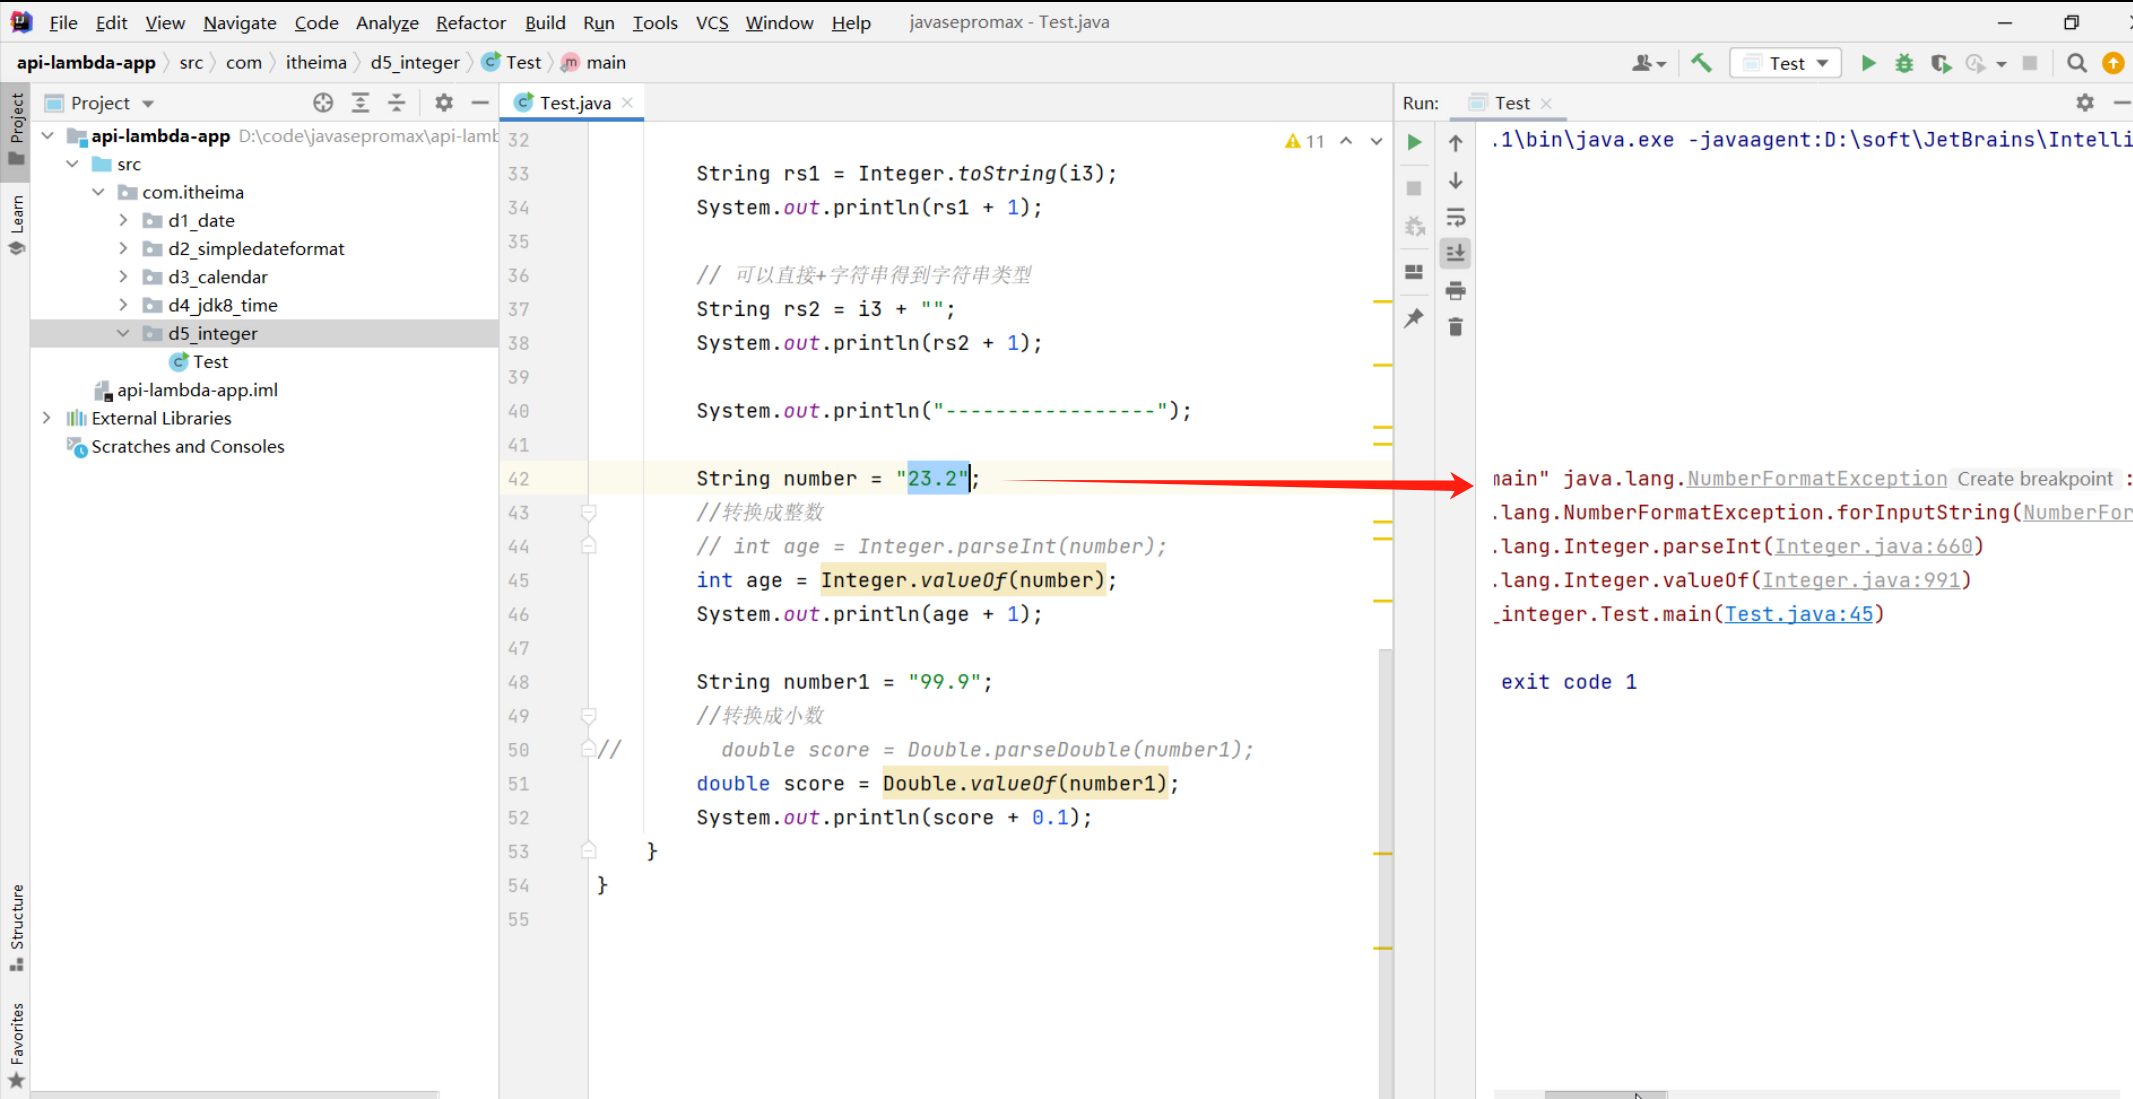Click the Create breakpoint button
This screenshot has height=1099, width=2133.
tap(2034, 479)
